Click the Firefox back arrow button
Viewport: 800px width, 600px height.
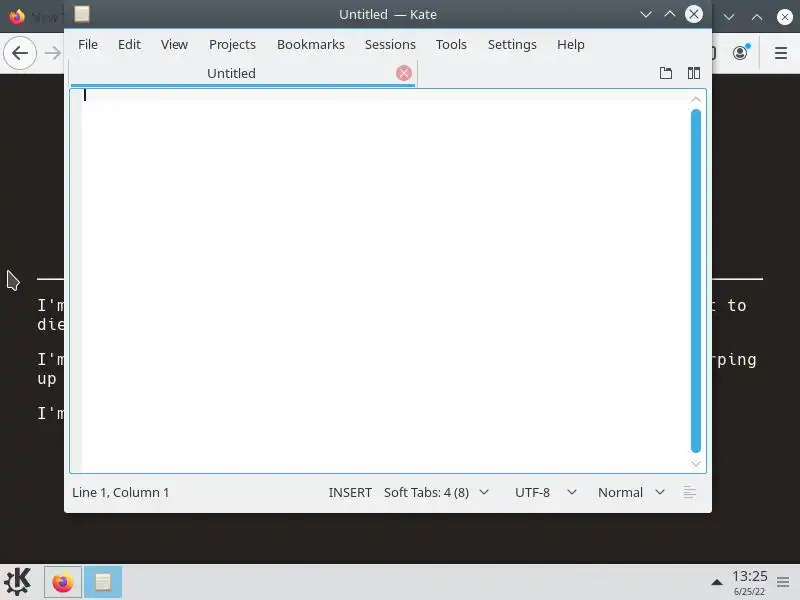pyautogui.click(x=20, y=53)
